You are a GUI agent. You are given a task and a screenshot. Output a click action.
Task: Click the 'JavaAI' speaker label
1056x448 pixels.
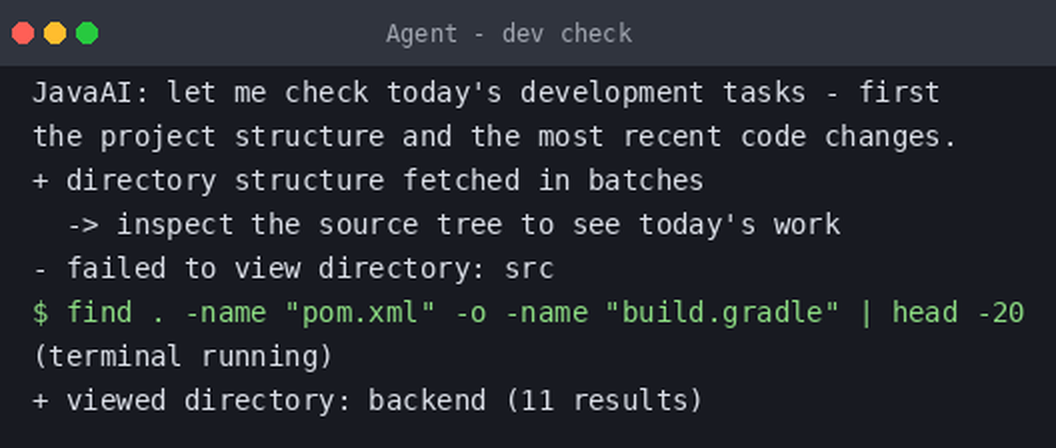[x=83, y=92]
